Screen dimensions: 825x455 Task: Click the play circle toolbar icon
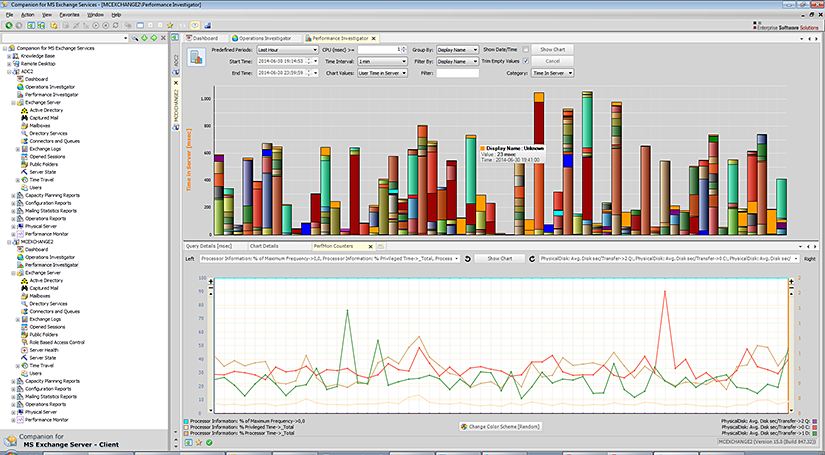[96, 25]
